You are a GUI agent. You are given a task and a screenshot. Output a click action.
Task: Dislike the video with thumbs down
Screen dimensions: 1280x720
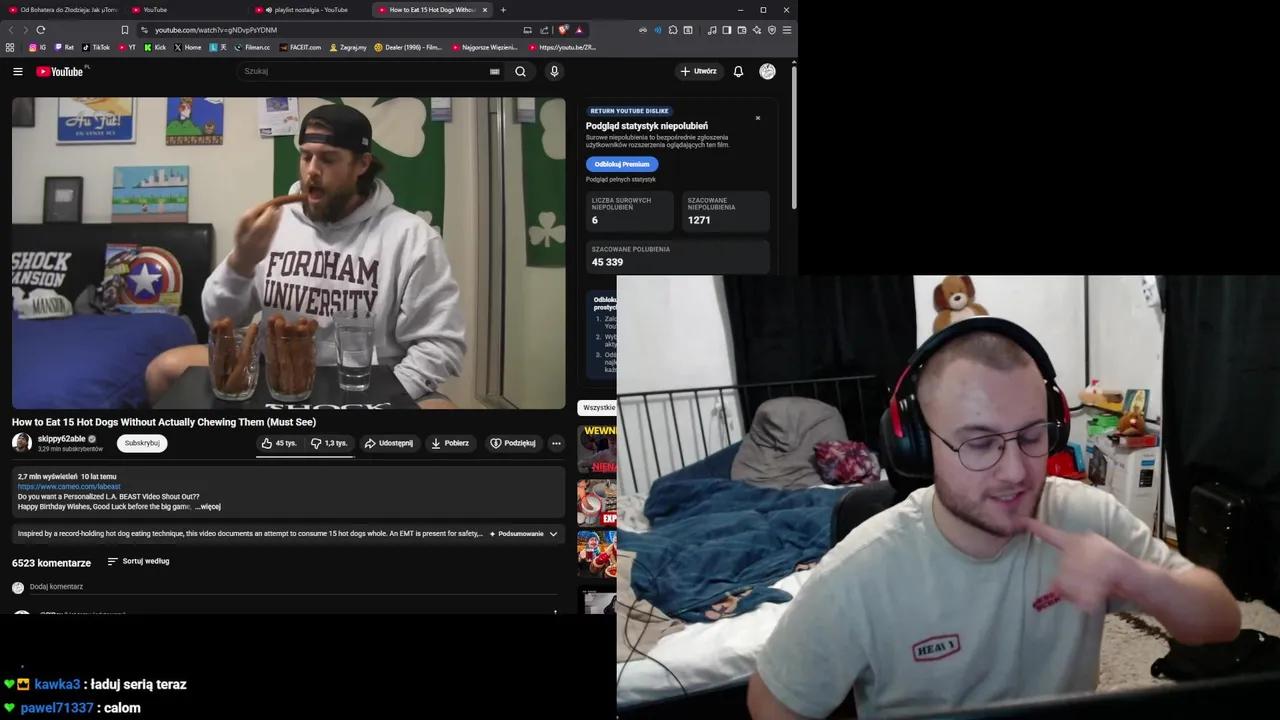point(329,443)
